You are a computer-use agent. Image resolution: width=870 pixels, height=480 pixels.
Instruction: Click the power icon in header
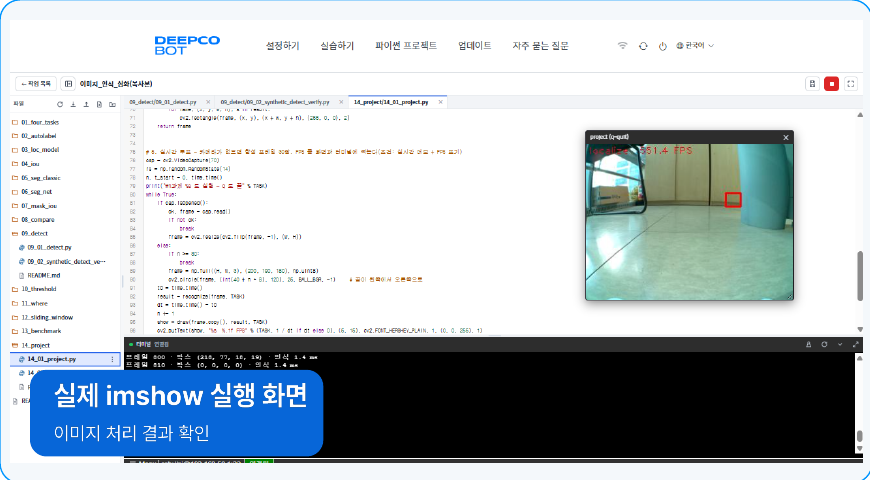click(662, 46)
